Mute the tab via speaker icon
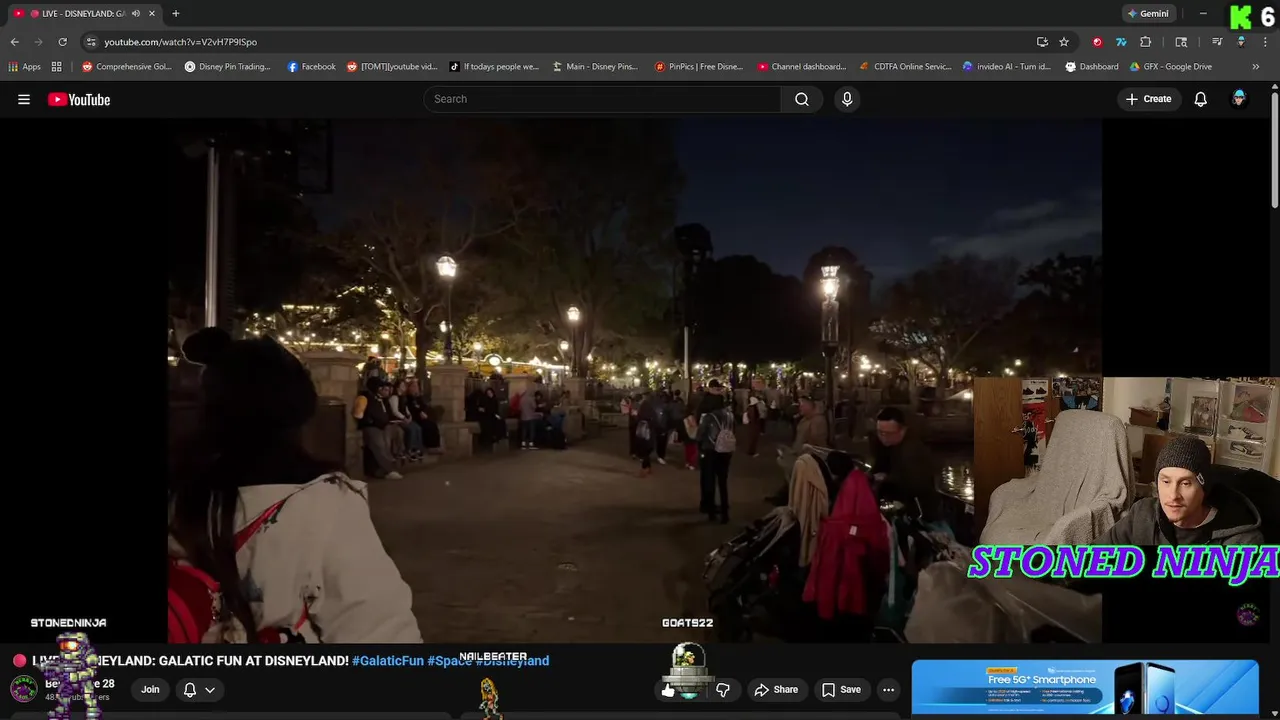Screen dimensions: 1280x720 coord(136,14)
